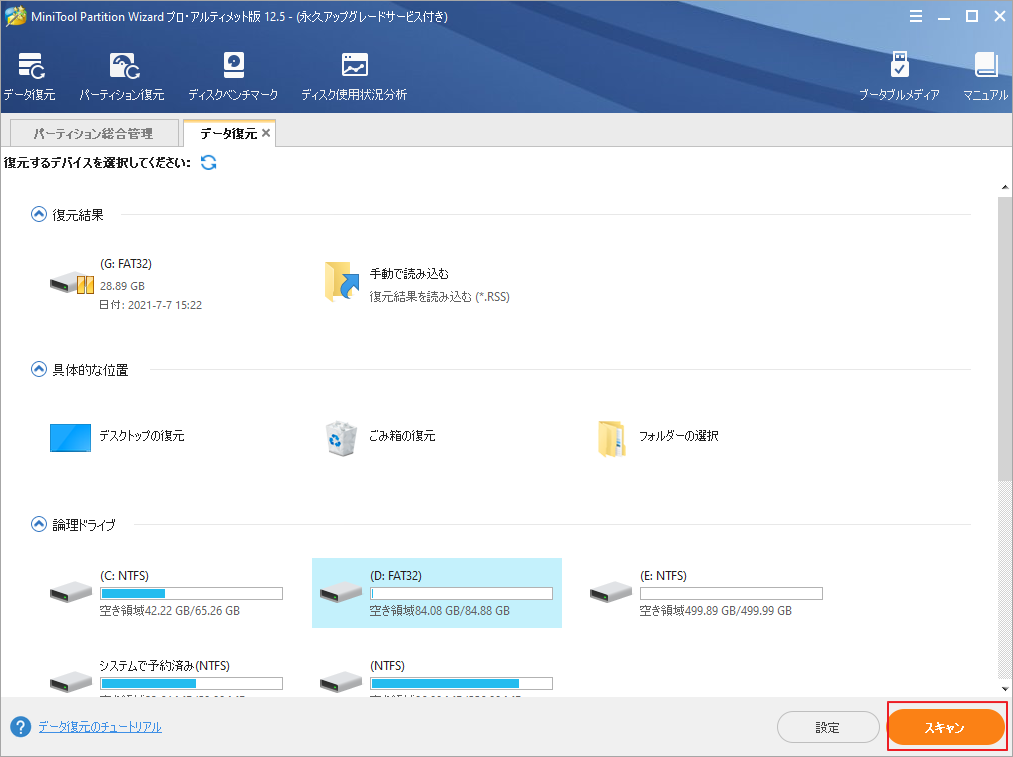Click the D: FAT32 usage bar
The image size is (1013, 757).
coord(461,594)
